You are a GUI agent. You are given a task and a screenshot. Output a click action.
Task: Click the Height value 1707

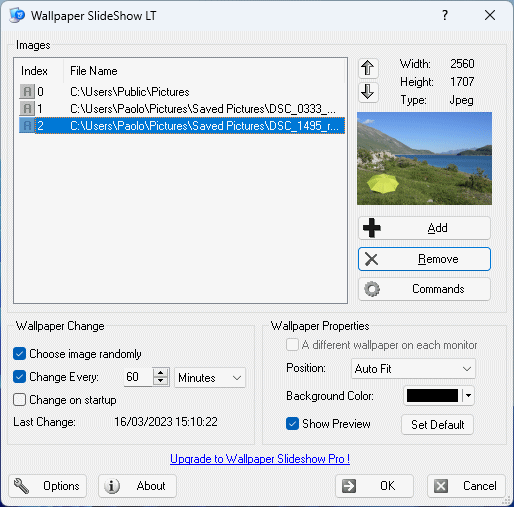click(462, 82)
